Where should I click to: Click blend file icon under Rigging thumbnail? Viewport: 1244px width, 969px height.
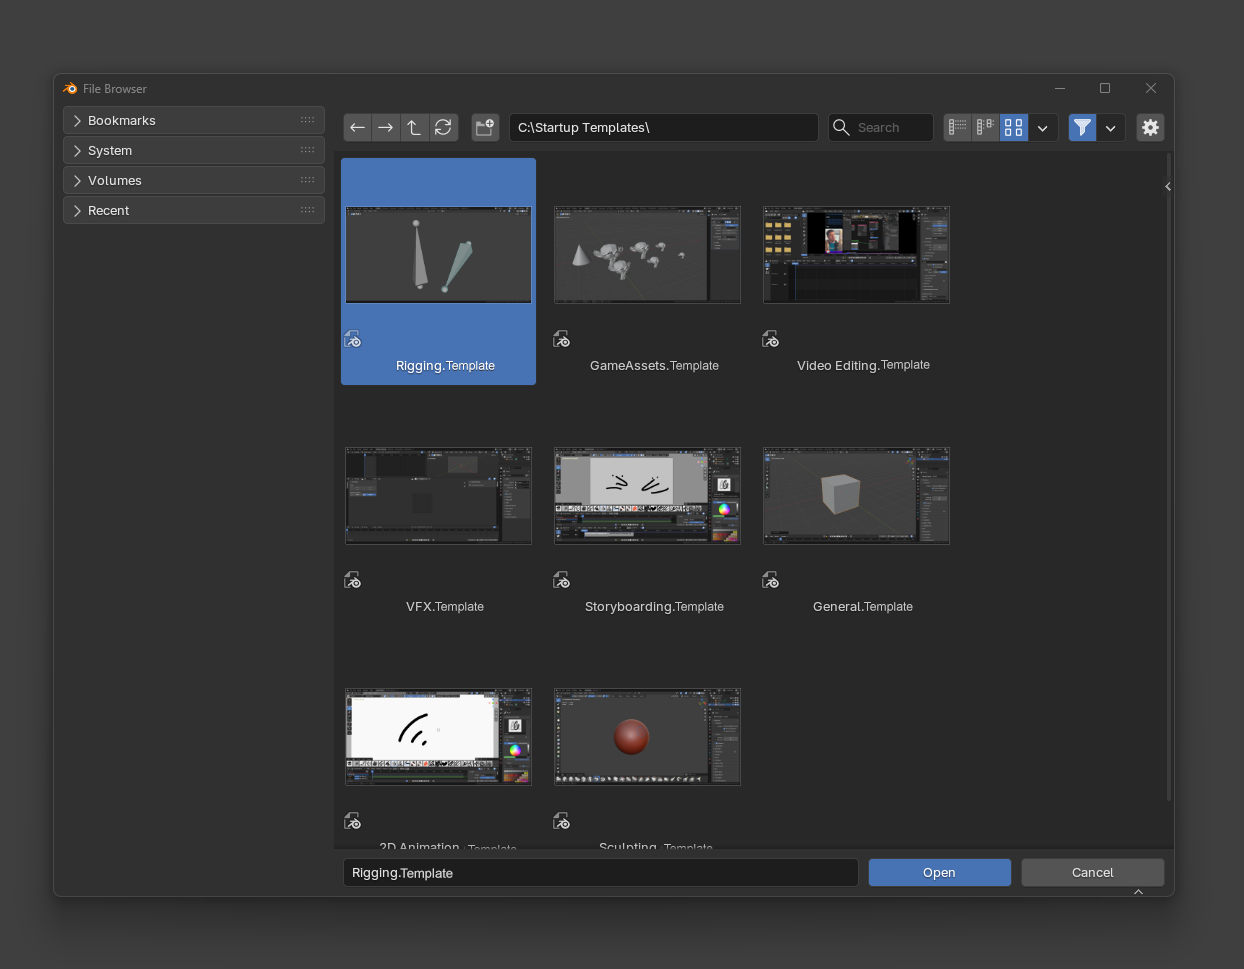(x=353, y=340)
